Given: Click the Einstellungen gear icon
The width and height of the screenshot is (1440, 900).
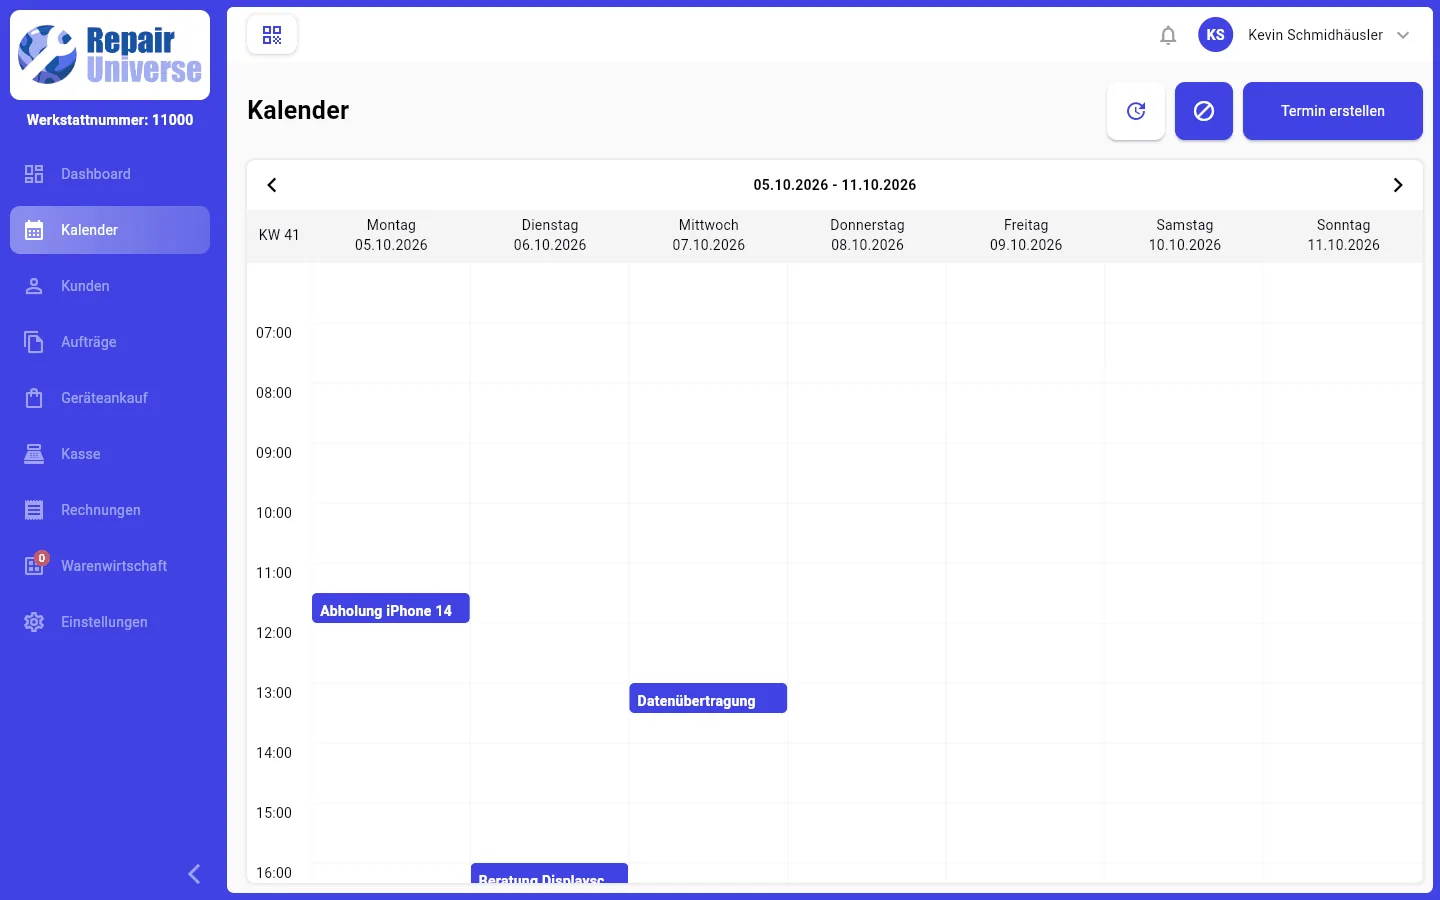Looking at the screenshot, I should tap(34, 622).
